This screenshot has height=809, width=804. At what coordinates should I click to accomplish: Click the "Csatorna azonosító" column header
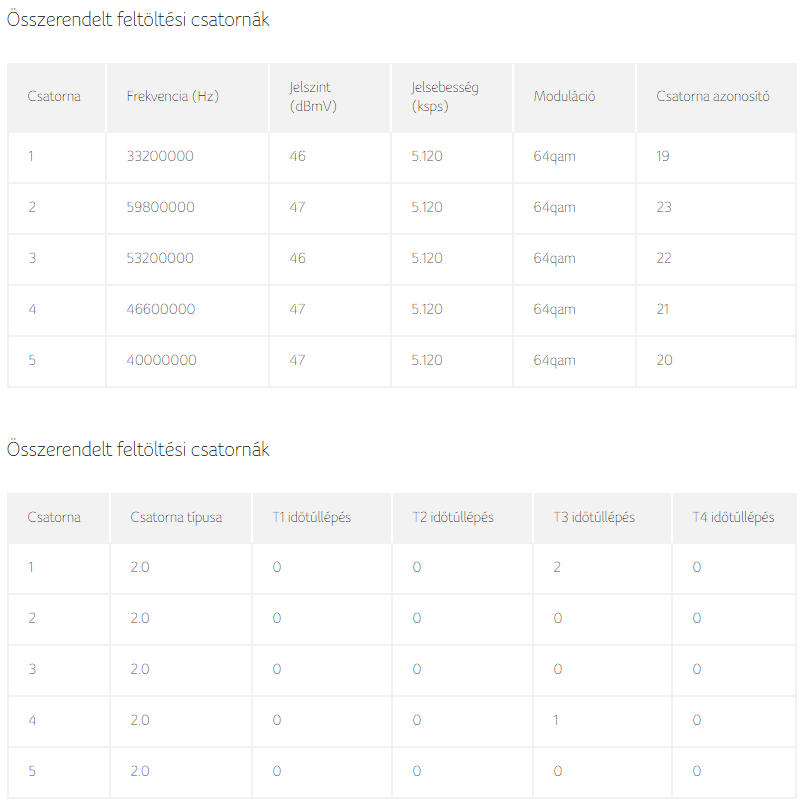pos(712,97)
